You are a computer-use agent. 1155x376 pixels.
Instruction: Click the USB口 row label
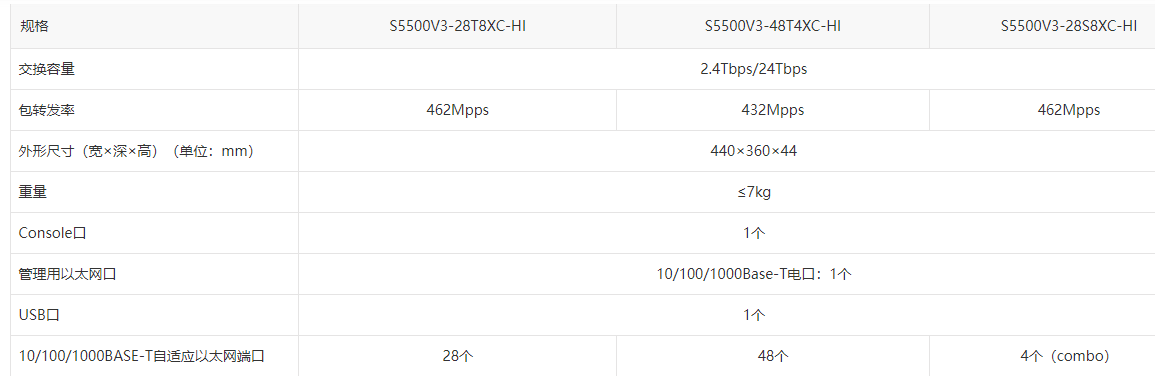pos(39,315)
